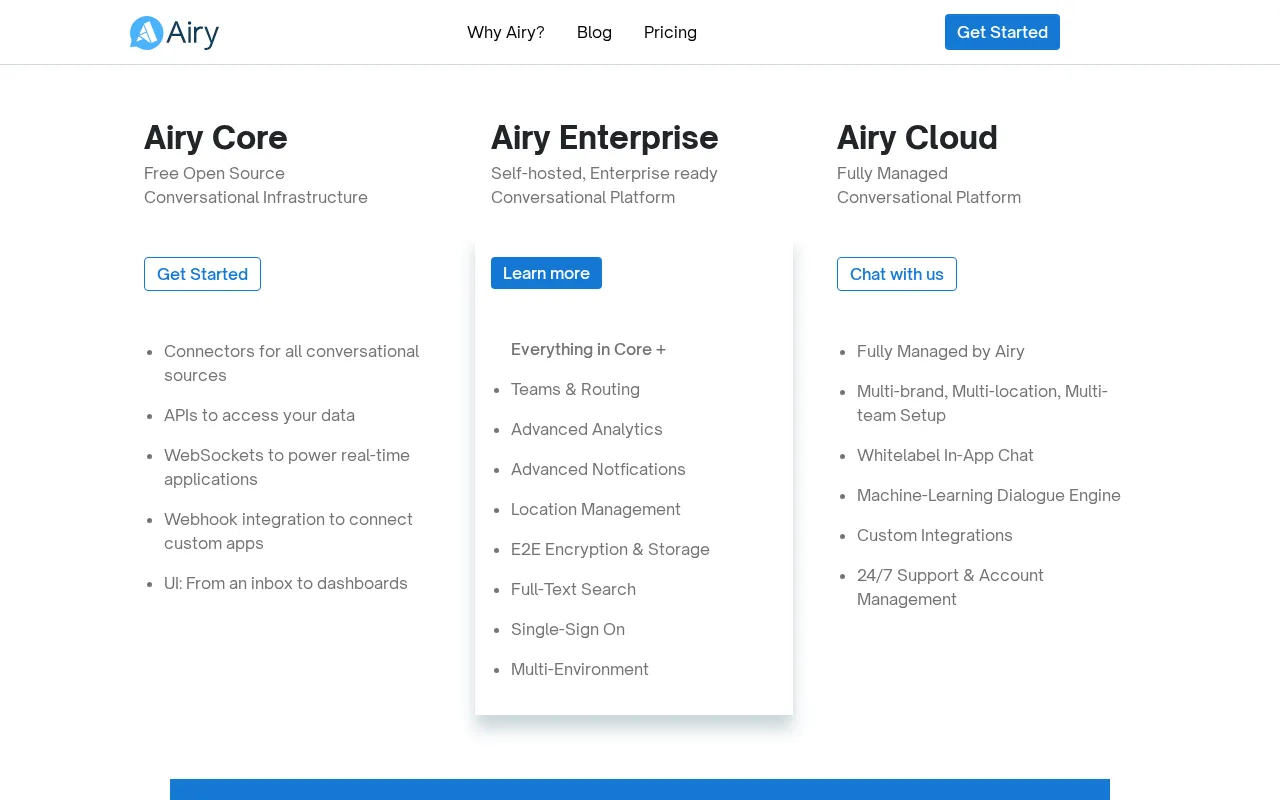Open the Pricing page
1280x800 pixels.
(670, 32)
